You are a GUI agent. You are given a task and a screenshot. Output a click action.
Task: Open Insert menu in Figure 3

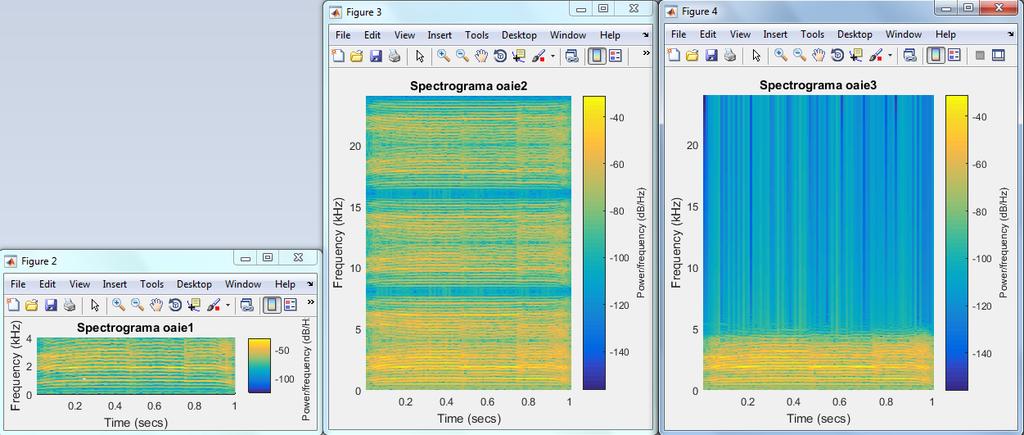click(440, 35)
